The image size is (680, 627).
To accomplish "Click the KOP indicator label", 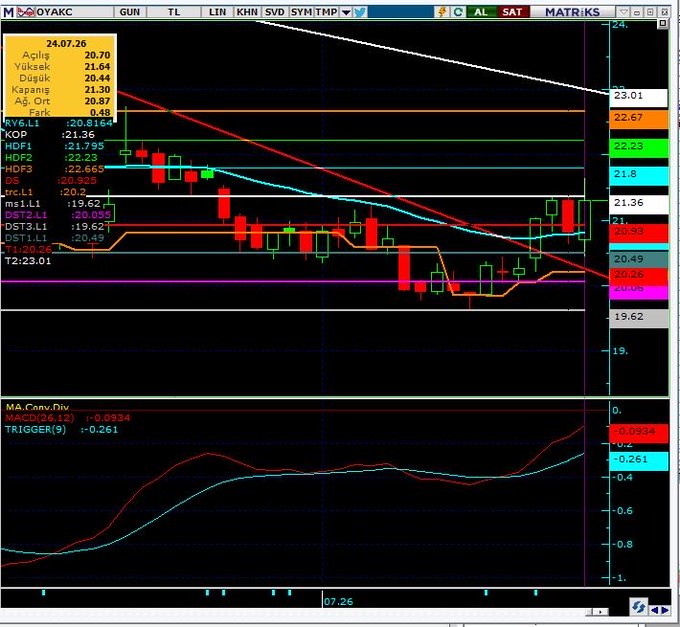I will click(16, 134).
